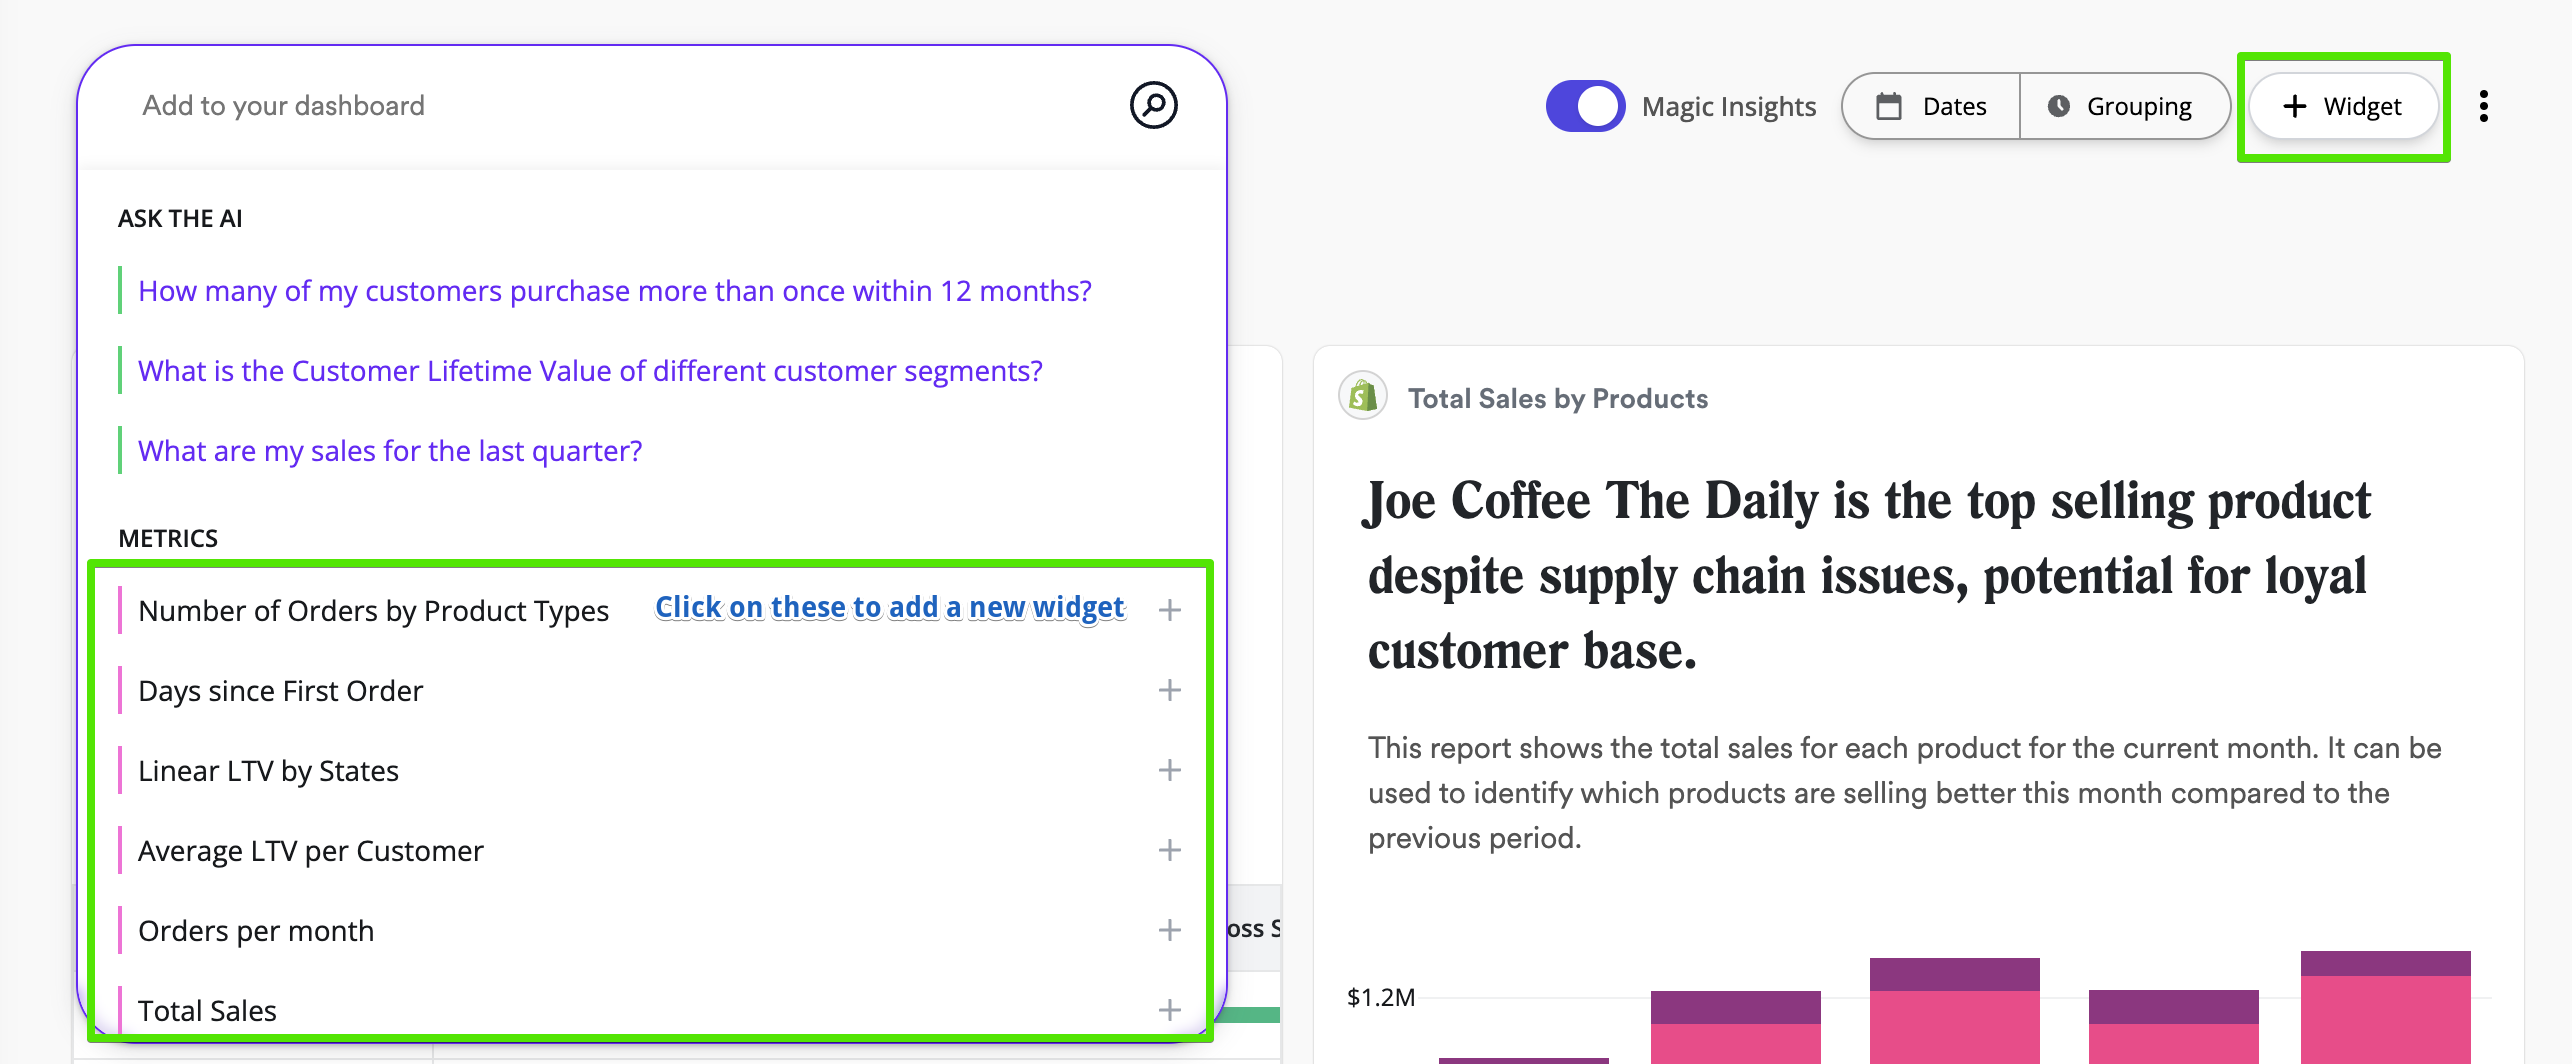This screenshot has height=1064, width=2572.
Task: Click the + Widget button
Action: [2343, 106]
